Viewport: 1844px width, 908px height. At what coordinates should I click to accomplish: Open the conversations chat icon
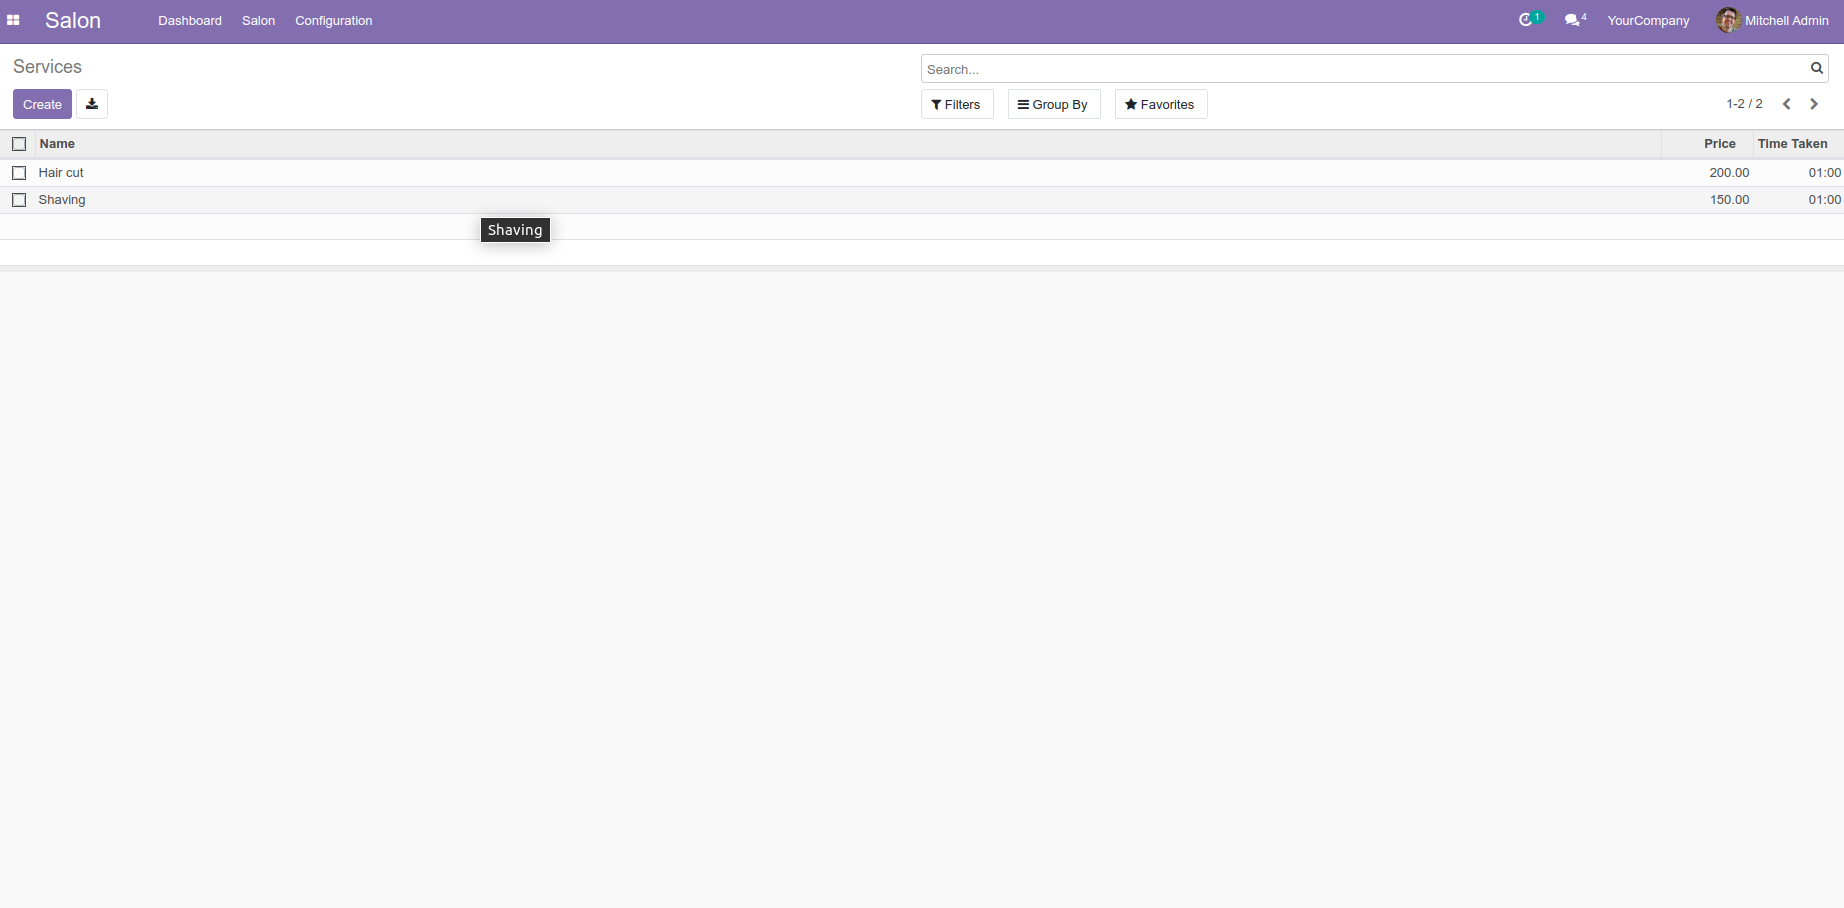click(1572, 20)
